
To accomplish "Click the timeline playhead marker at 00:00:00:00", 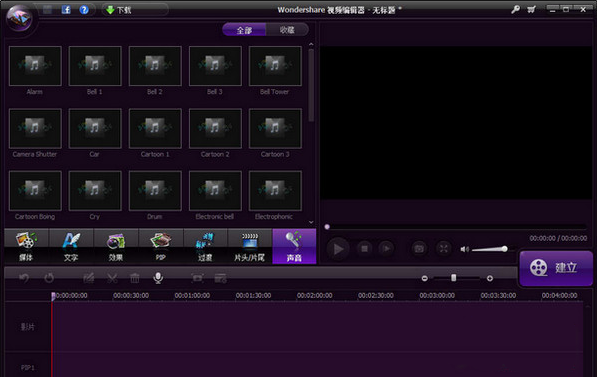I will click(53, 296).
